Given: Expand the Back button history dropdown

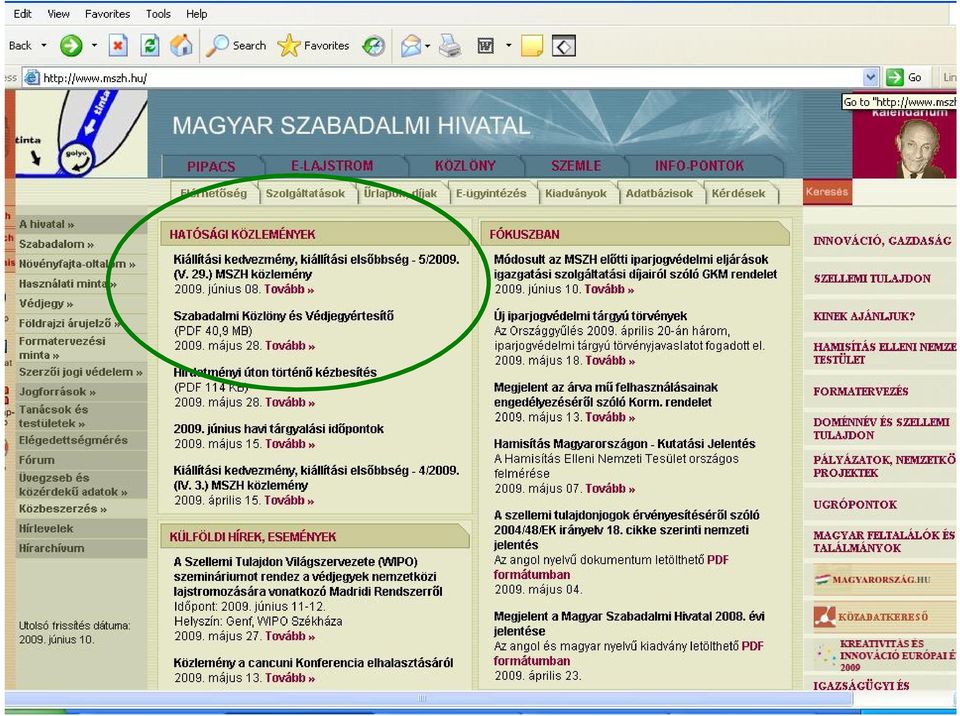Looking at the screenshot, I should click(43, 45).
